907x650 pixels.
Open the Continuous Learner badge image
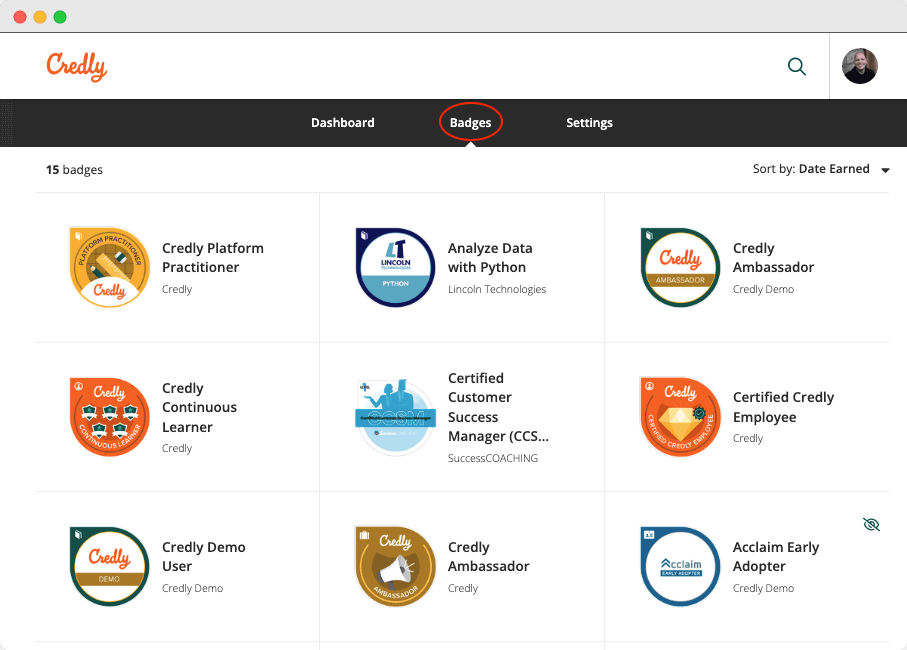pos(109,417)
